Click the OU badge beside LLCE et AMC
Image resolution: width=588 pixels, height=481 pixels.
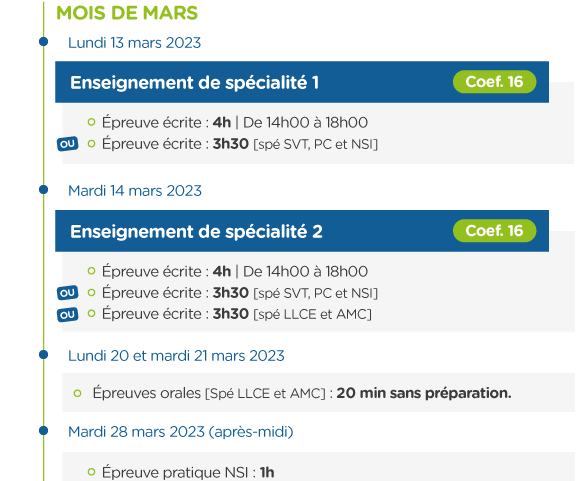tap(68, 315)
